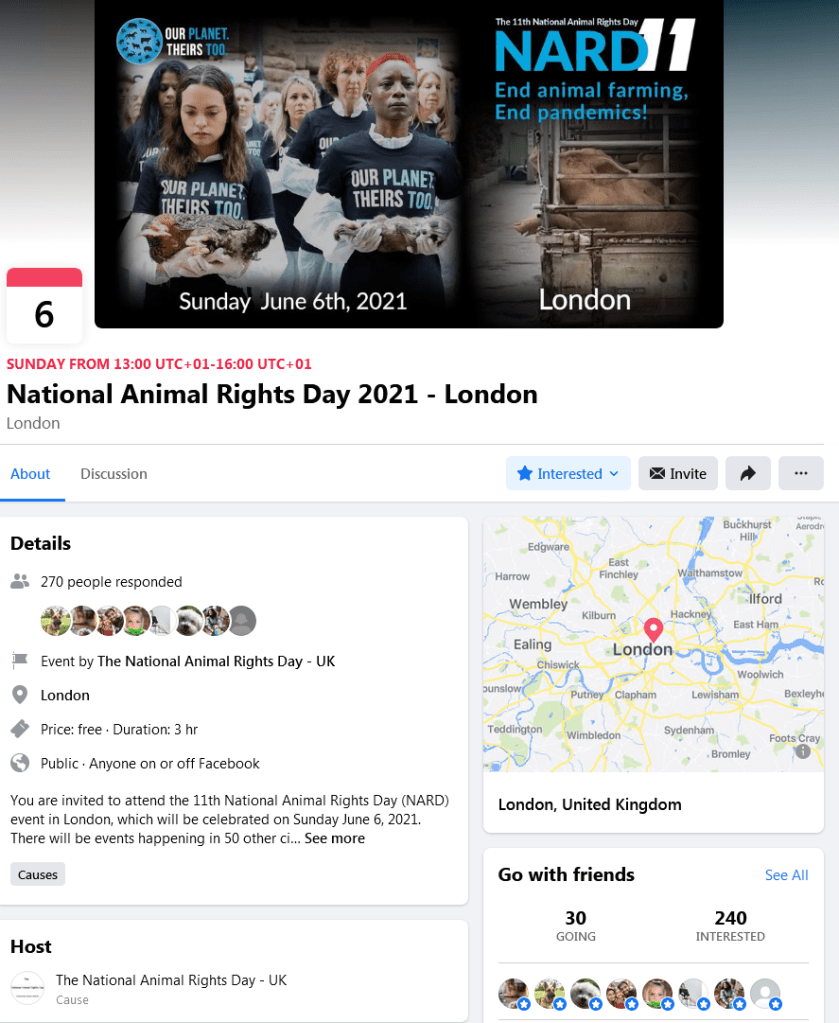This screenshot has height=1023, width=839.
Task: Click the red location pin on map
Action: pos(653,630)
